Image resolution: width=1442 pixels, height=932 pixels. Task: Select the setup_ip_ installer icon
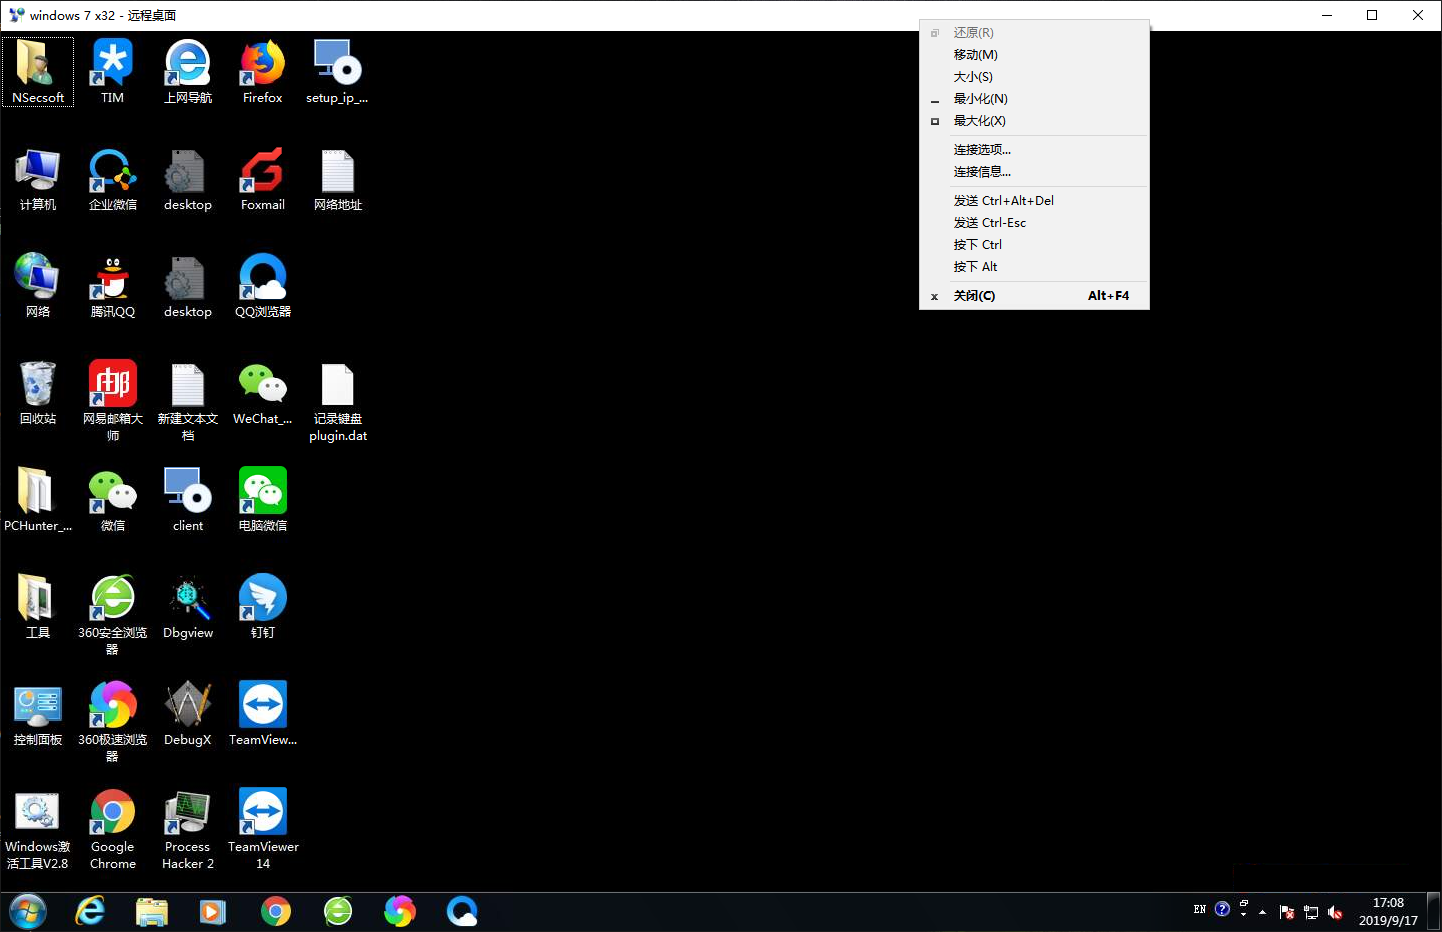338,71
